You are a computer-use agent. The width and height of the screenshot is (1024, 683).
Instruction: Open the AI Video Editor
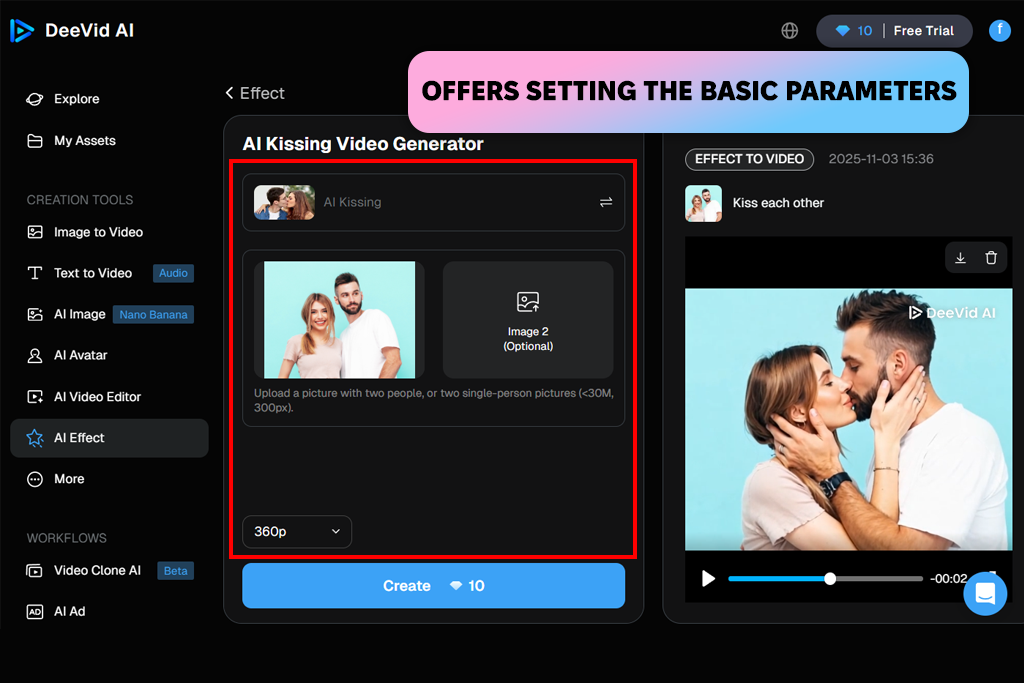pos(97,397)
